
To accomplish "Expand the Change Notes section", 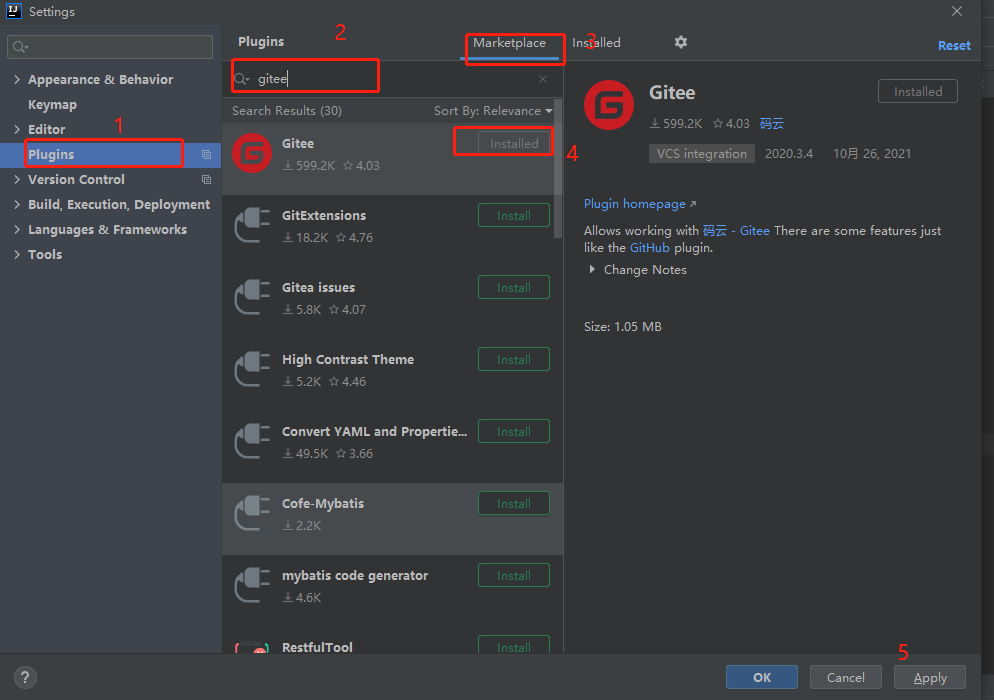I will point(592,269).
